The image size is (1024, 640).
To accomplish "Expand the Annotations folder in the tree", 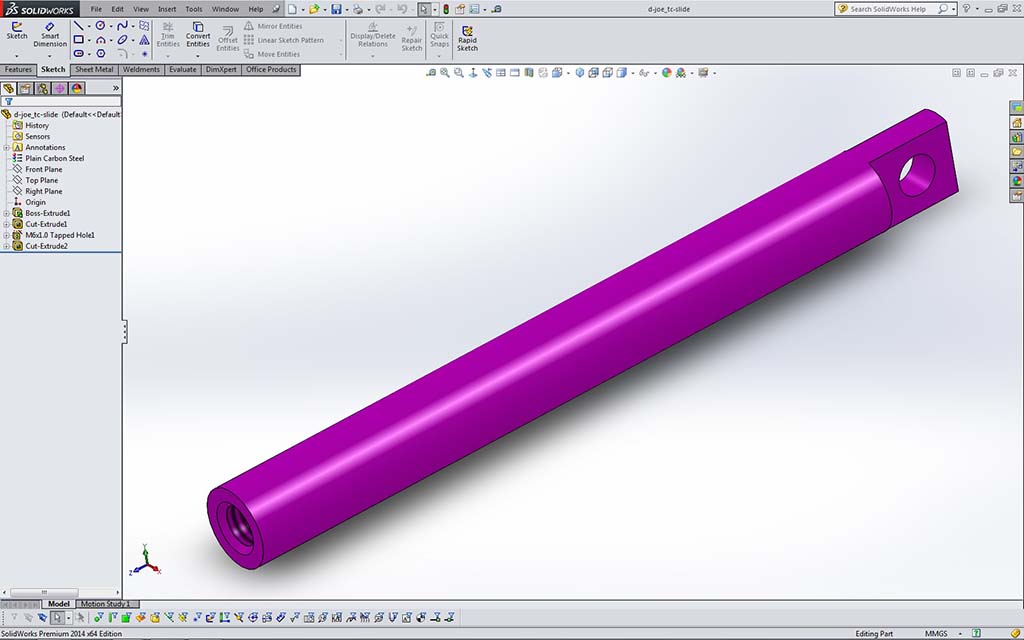I will 6,147.
